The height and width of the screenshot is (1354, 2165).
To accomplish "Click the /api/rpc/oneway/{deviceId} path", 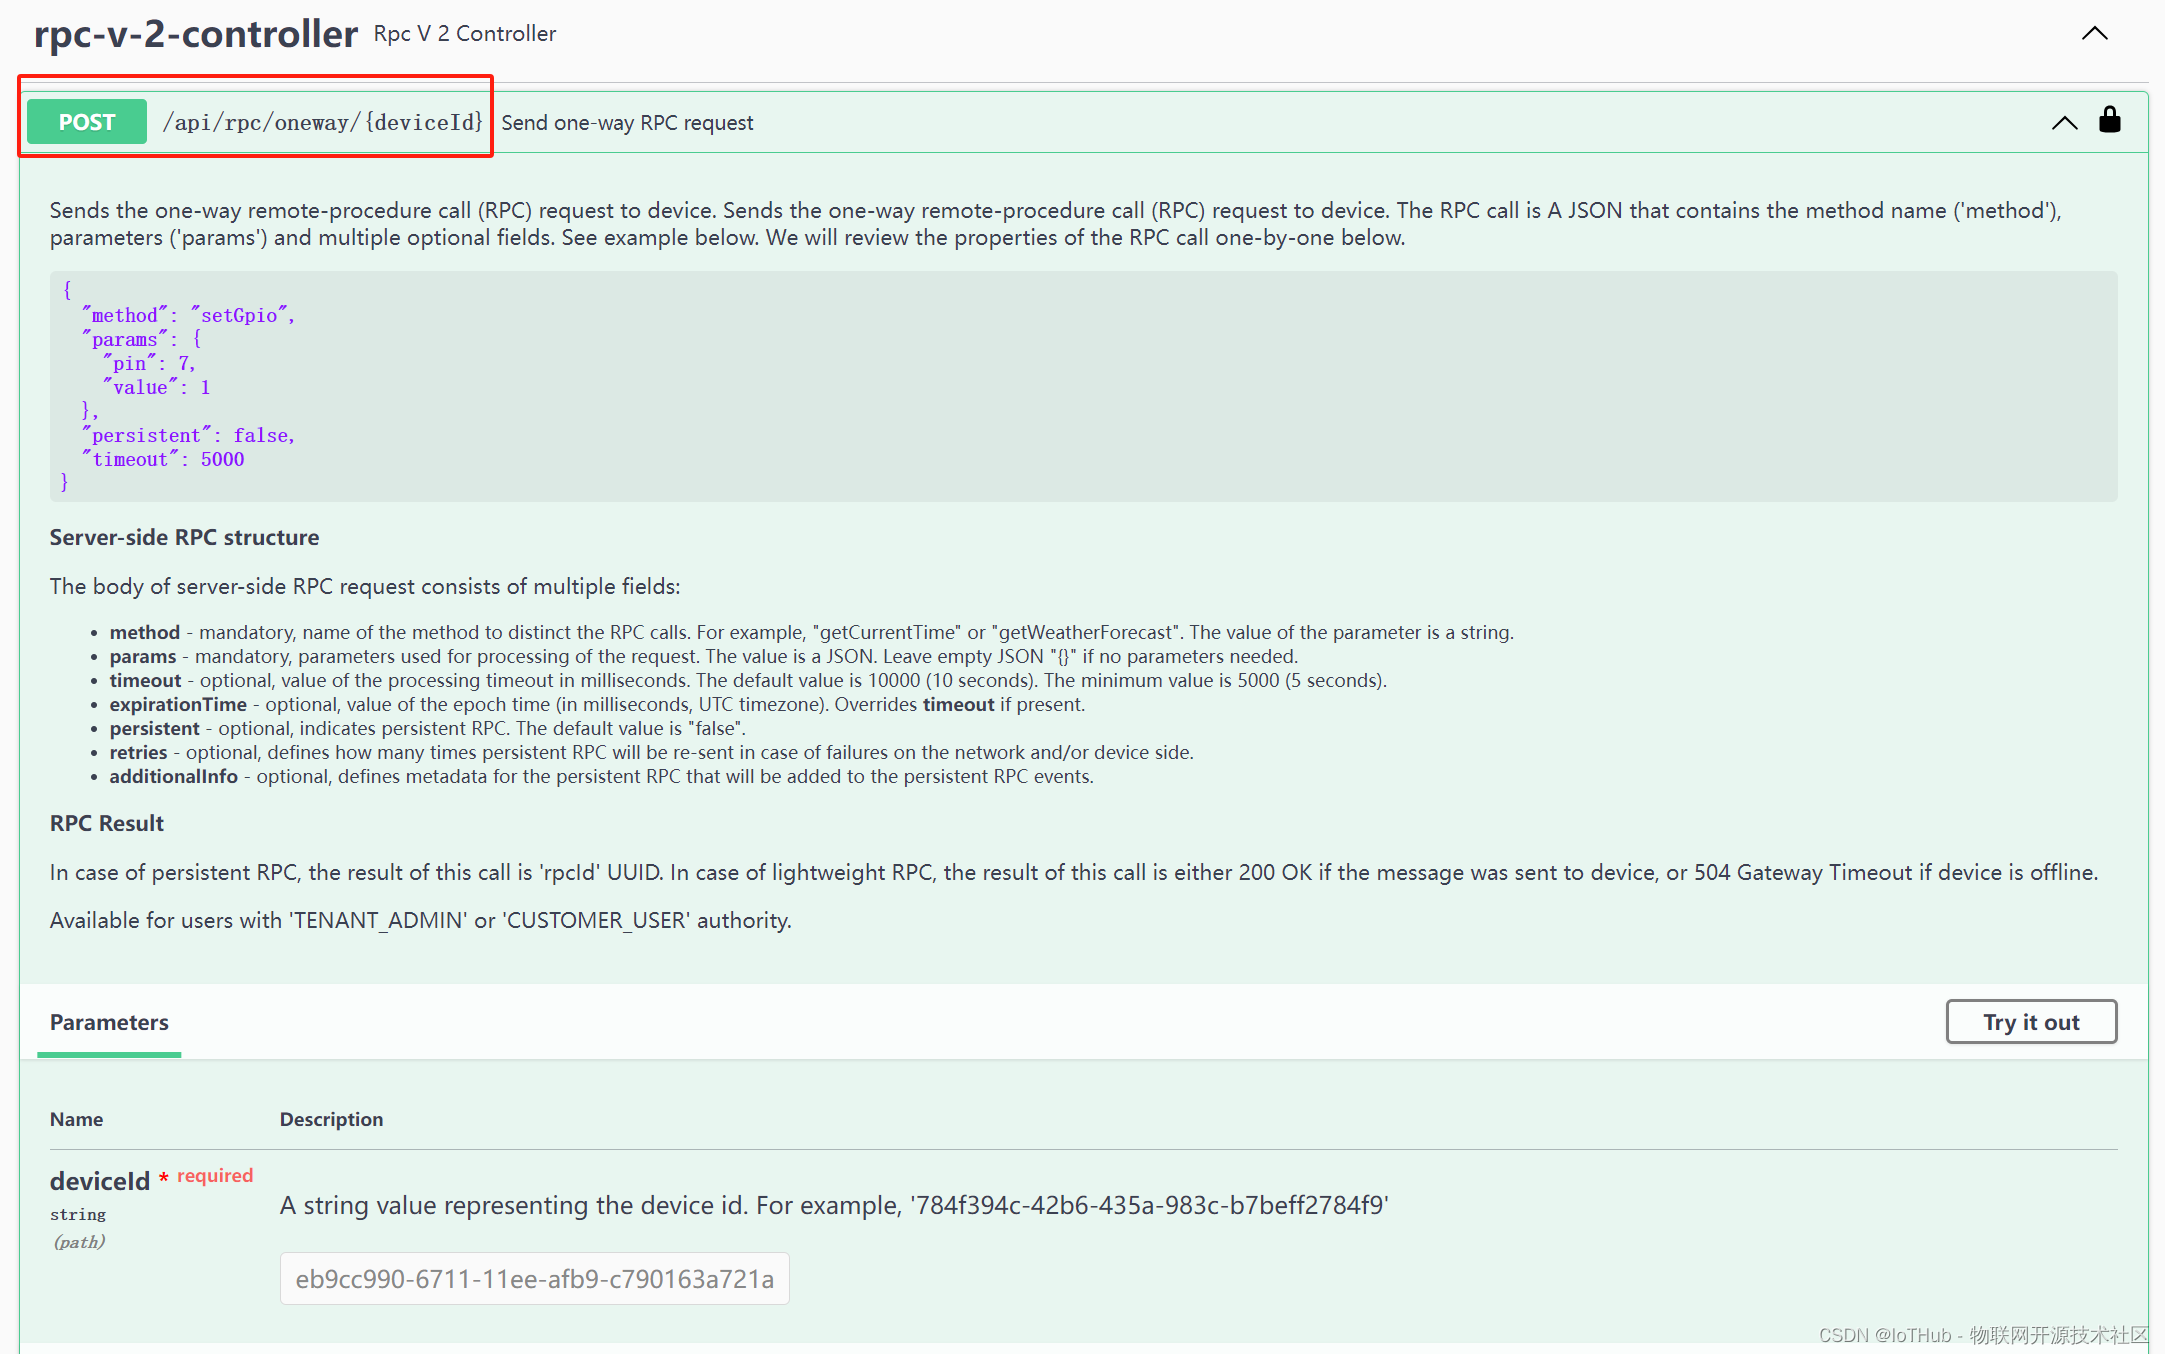I will click(323, 122).
